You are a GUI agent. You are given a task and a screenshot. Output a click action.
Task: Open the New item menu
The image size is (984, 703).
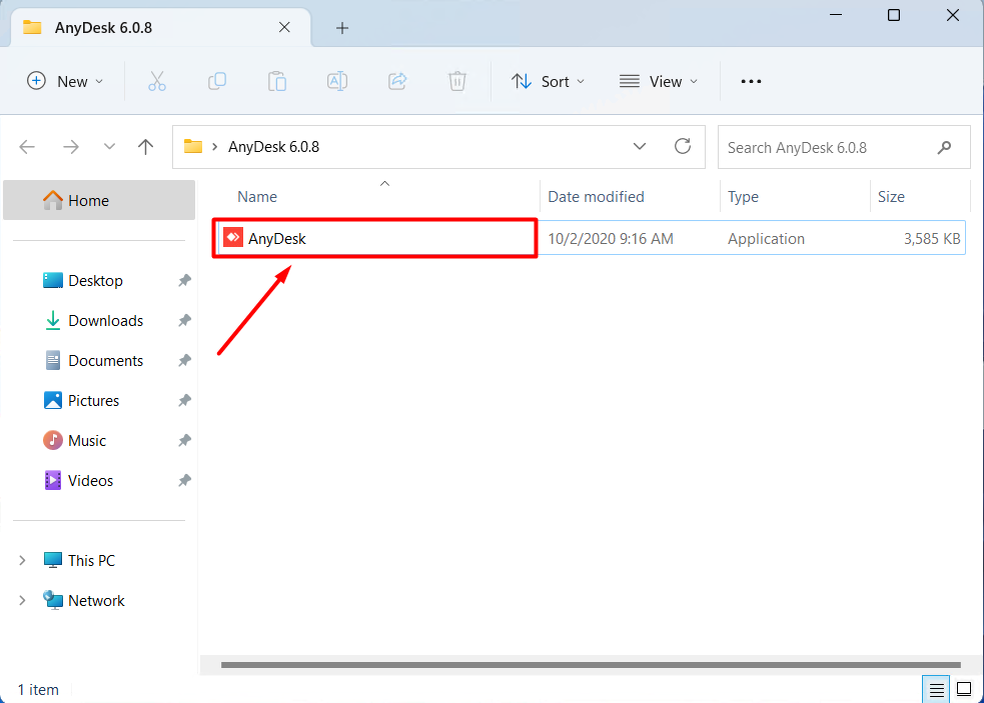pyautogui.click(x=65, y=82)
